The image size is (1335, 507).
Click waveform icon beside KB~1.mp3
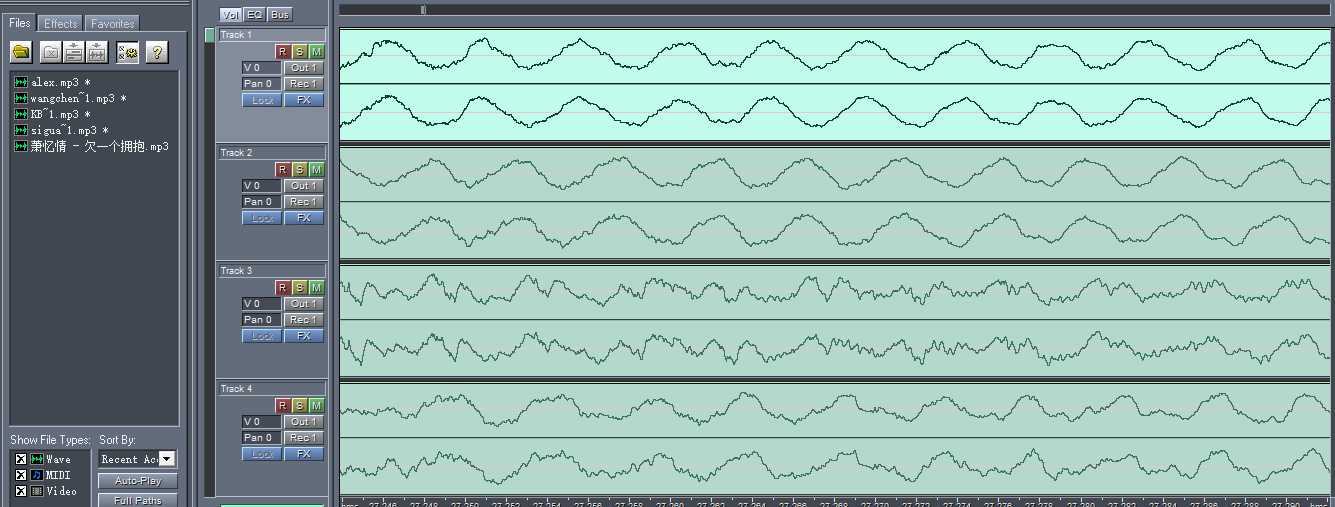tap(21, 114)
